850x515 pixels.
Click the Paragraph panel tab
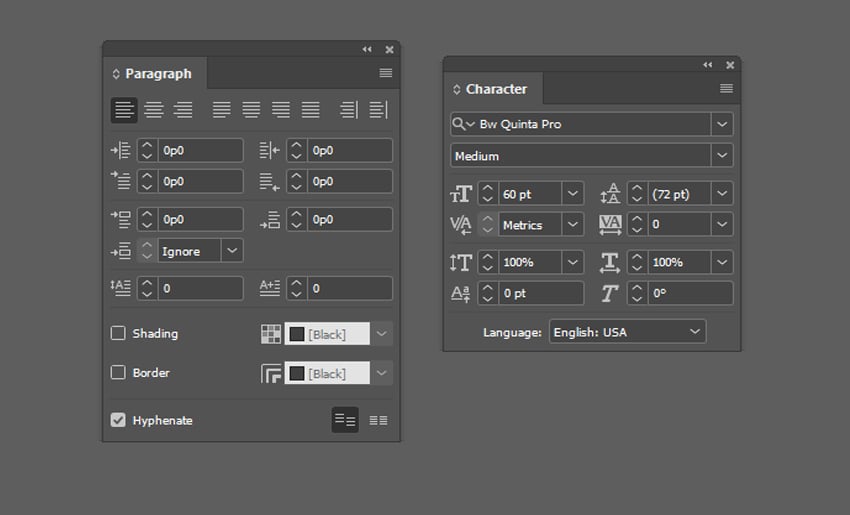point(155,74)
